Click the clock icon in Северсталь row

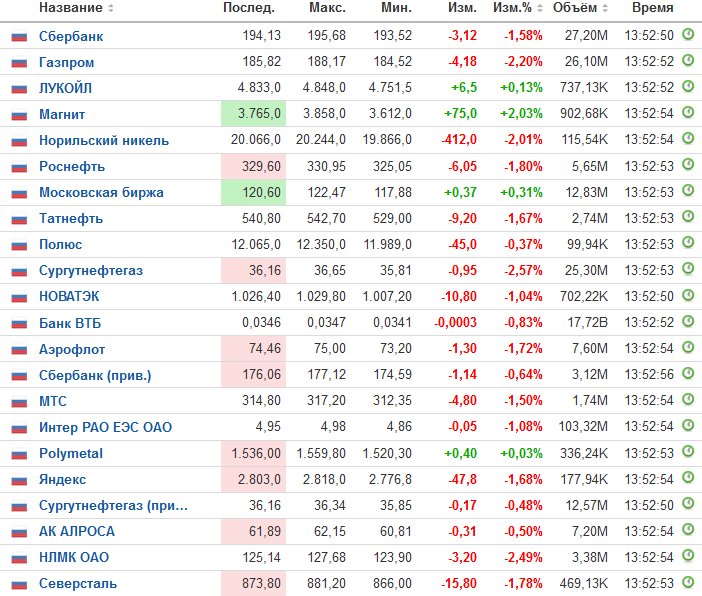688,582
